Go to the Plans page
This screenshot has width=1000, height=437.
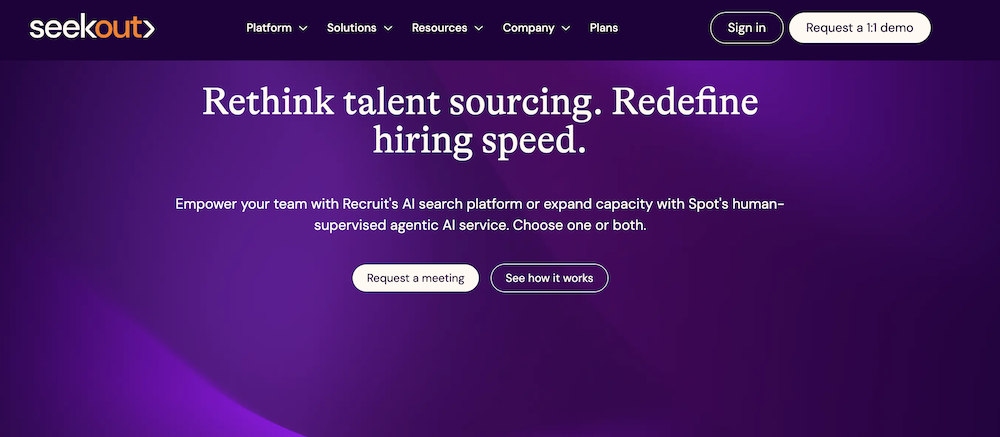pos(603,28)
